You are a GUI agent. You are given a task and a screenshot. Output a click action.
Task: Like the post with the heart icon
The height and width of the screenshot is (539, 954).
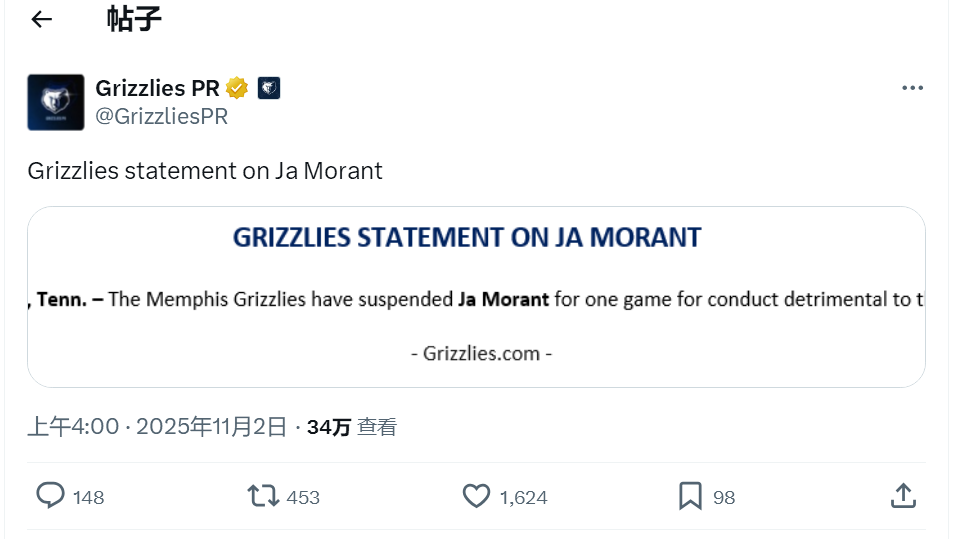pyautogui.click(x=477, y=495)
